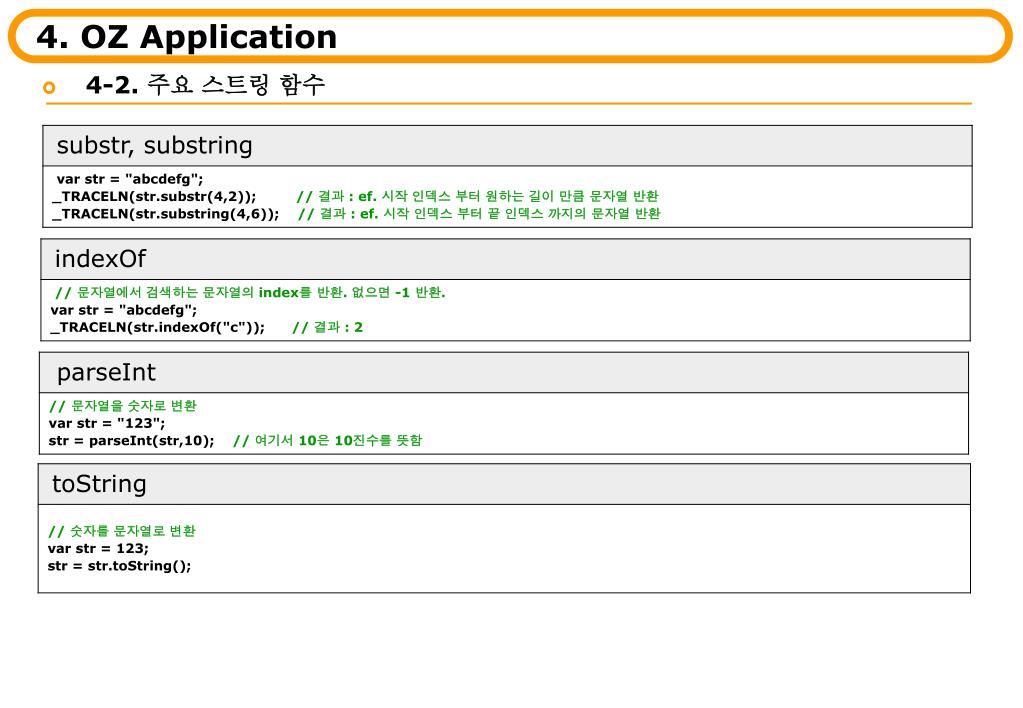Select the 'parseInt' section header
Image resolution: width=1023 pixels, height=708 pixels.
(x=504, y=373)
